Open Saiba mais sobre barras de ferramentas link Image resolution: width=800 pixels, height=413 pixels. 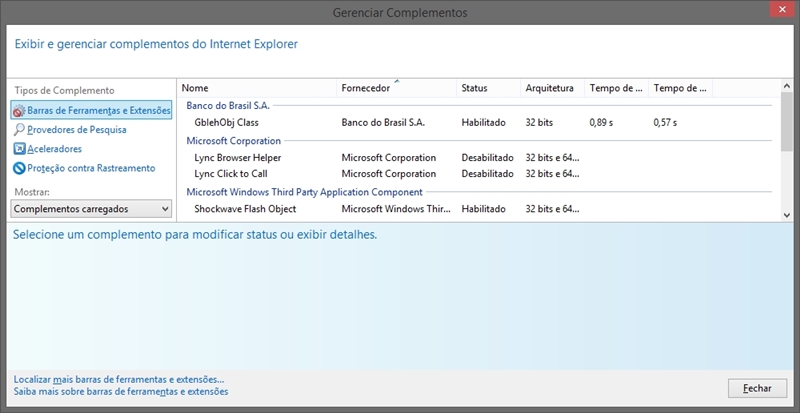coord(120,392)
